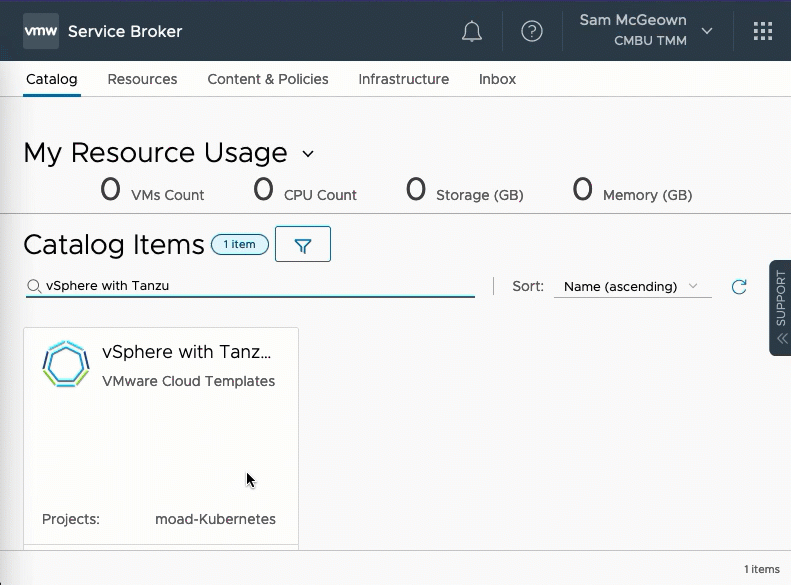Select the Catalog tab
This screenshot has height=585, width=791.
coord(51,79)
